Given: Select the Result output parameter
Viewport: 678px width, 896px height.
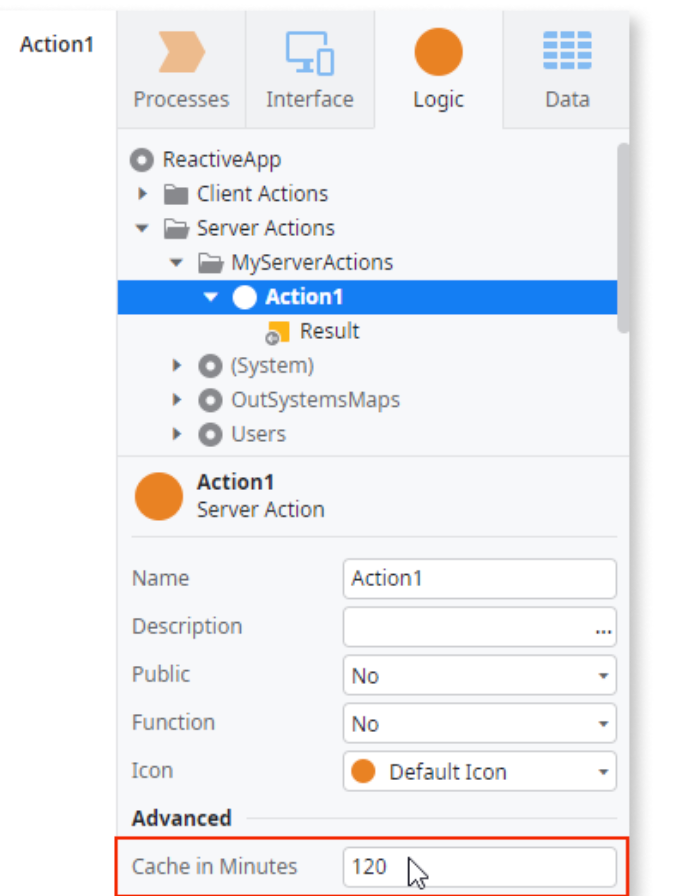Looking at the screenshot, I should (330, 331).
